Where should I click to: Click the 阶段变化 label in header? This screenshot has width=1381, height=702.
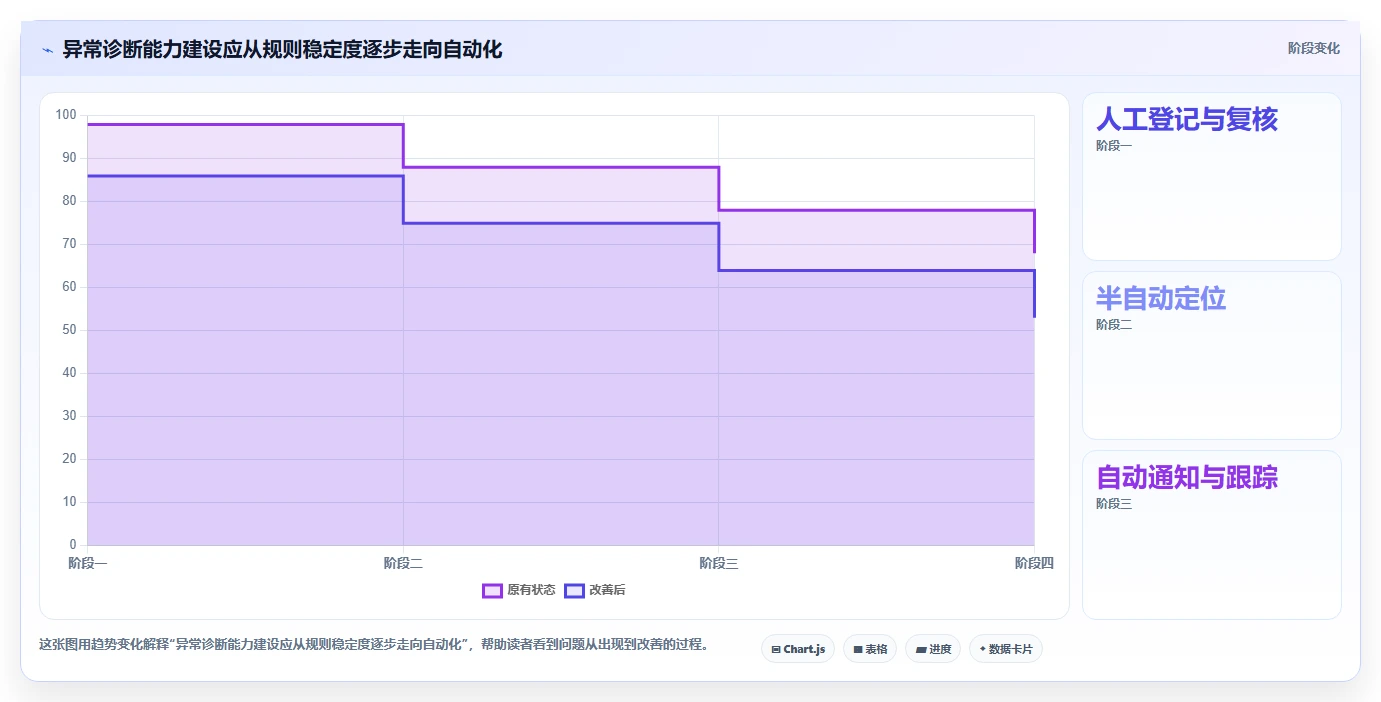(x=1313, y=48)
